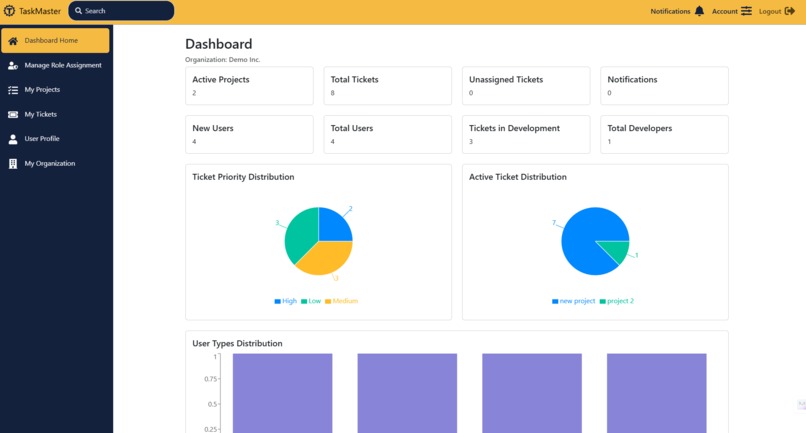Click the Manage Role Assignment user icon
The height and width of the screenshot is (433, 806).
[x=13, y=65]
